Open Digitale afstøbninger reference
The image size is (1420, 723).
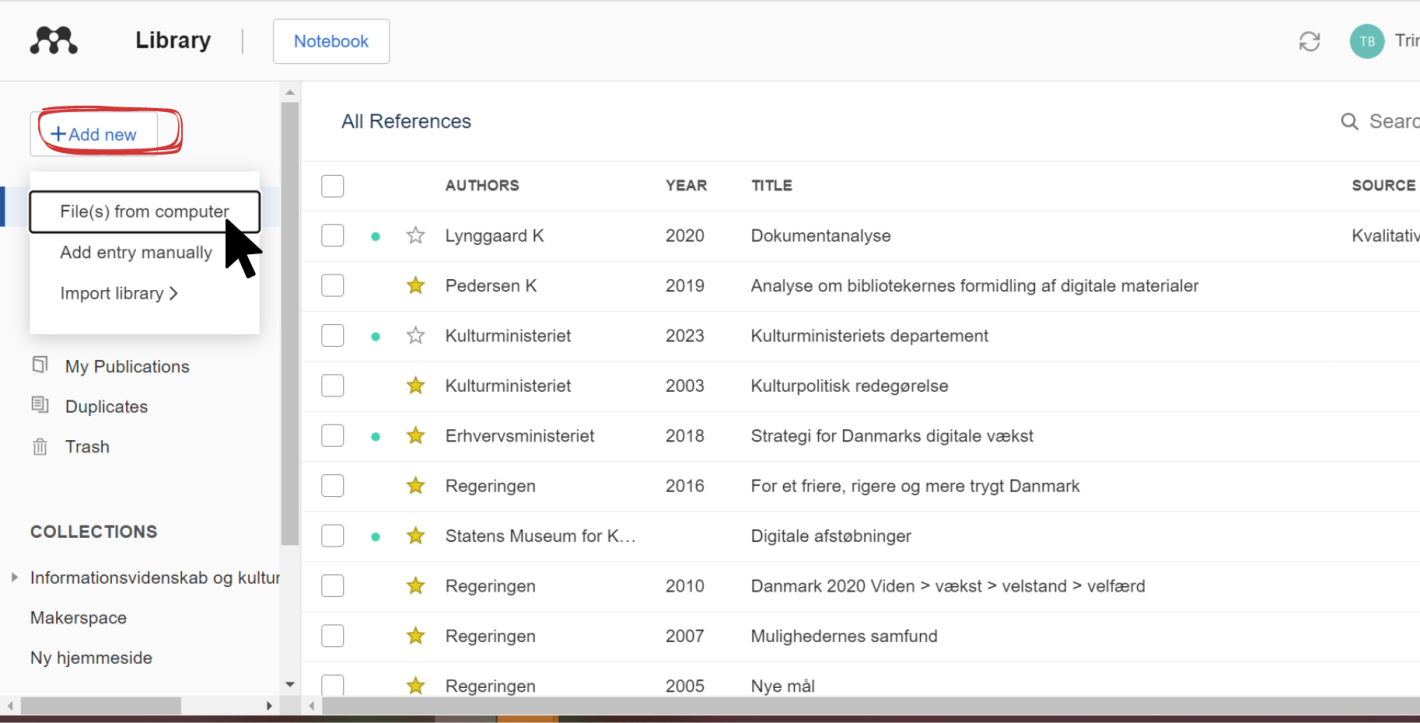pos(831,536)
